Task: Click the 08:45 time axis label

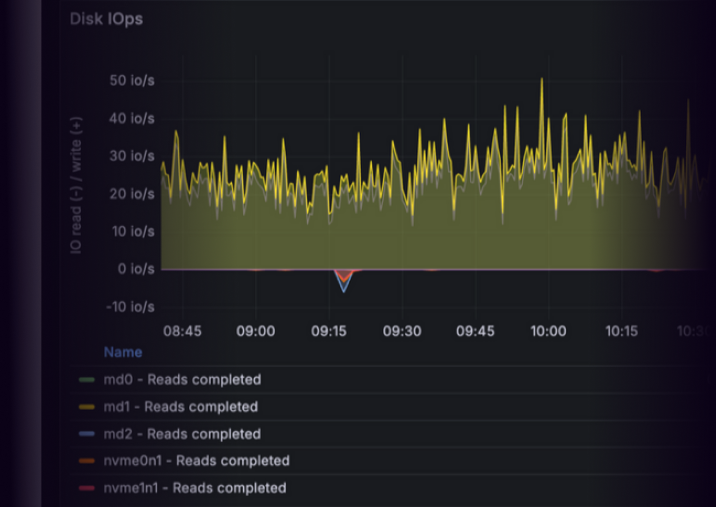Action: [x=182, y=331]
